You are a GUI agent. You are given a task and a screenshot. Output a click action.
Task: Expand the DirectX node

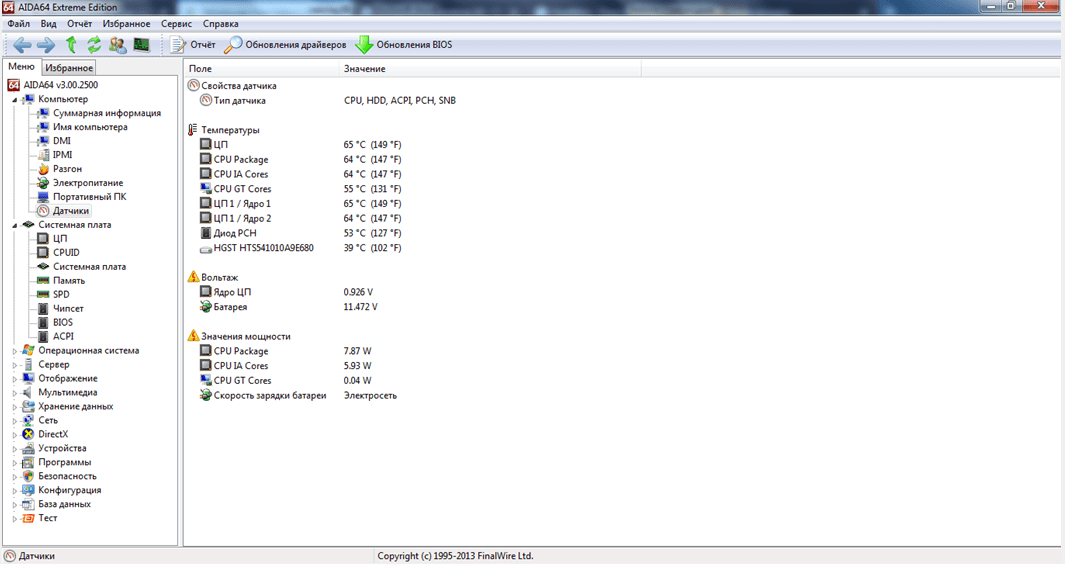tap(14, 434)
